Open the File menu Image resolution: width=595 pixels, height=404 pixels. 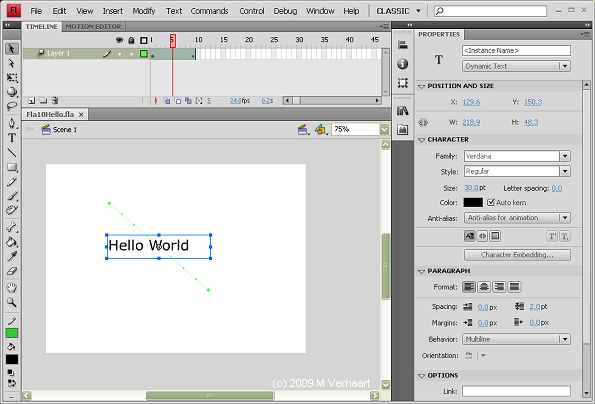coord(36,11)
